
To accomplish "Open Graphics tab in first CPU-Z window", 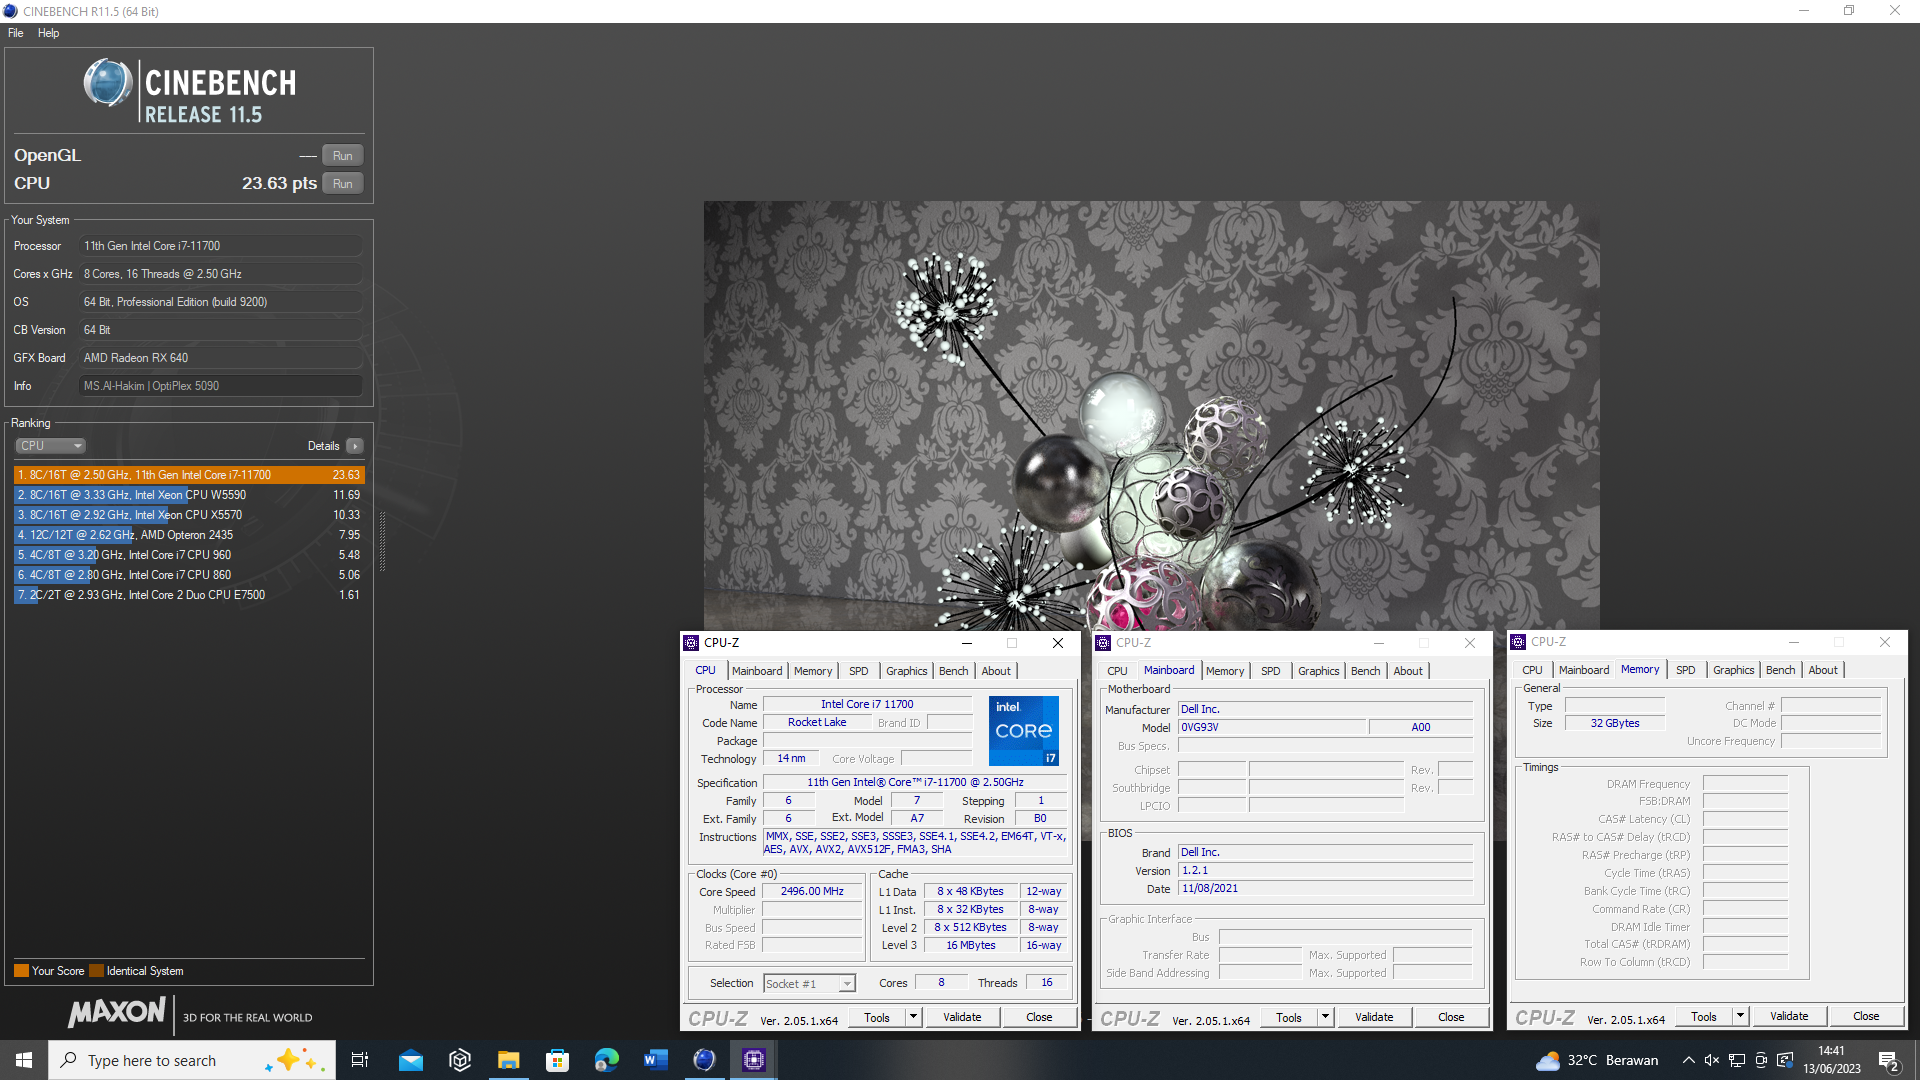I will (x=907, y=671).
